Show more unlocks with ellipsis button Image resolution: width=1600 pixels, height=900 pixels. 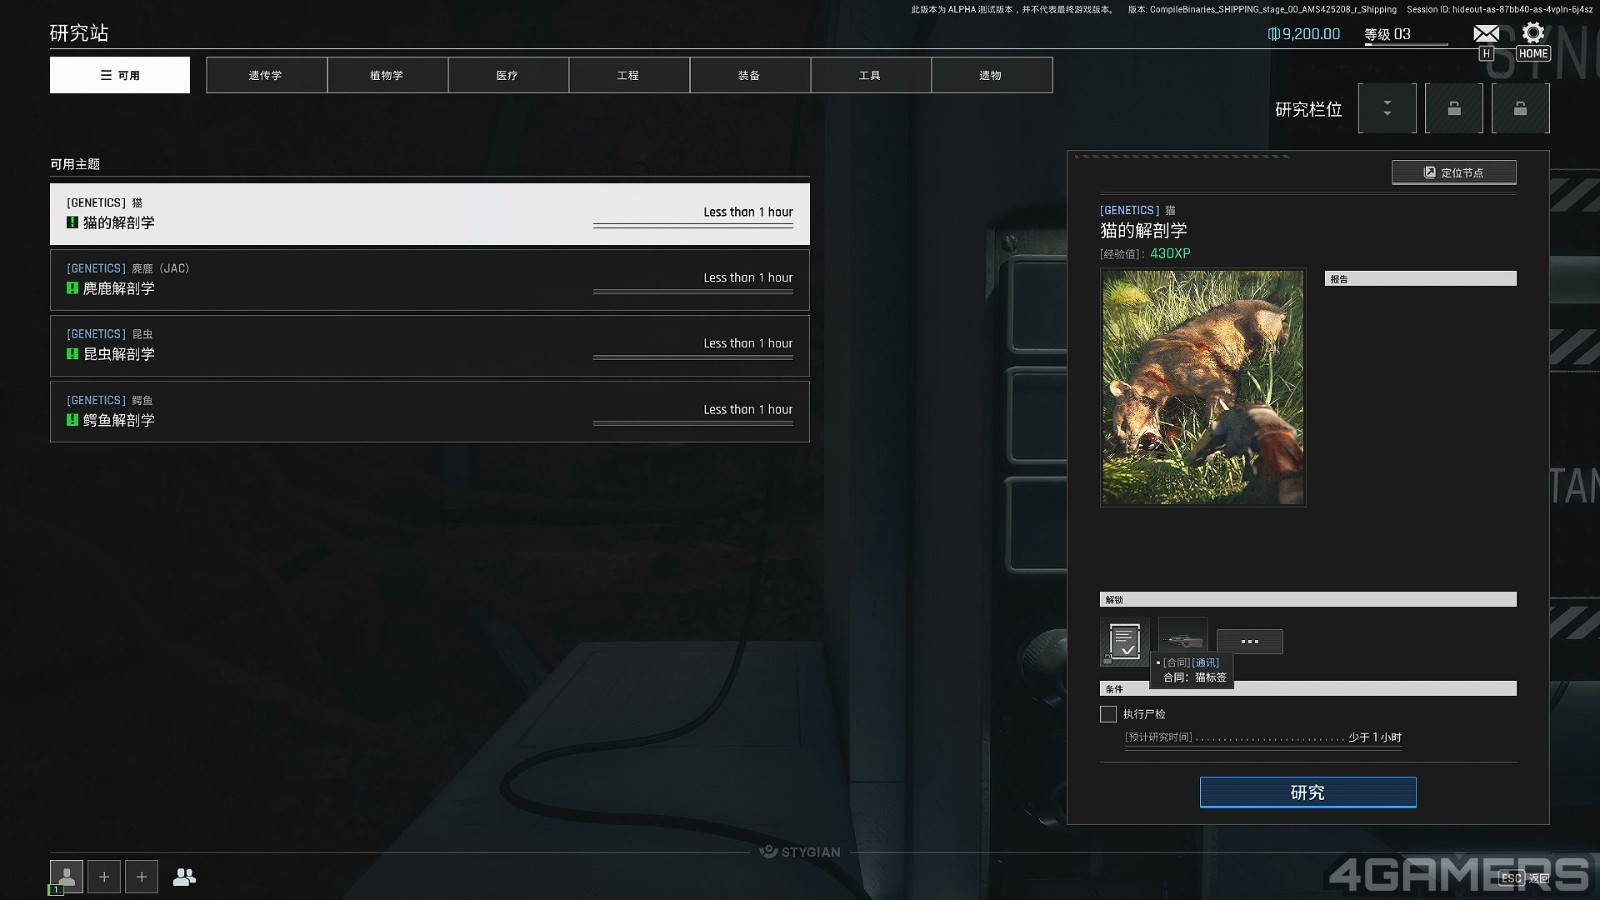coord(1249,641)
